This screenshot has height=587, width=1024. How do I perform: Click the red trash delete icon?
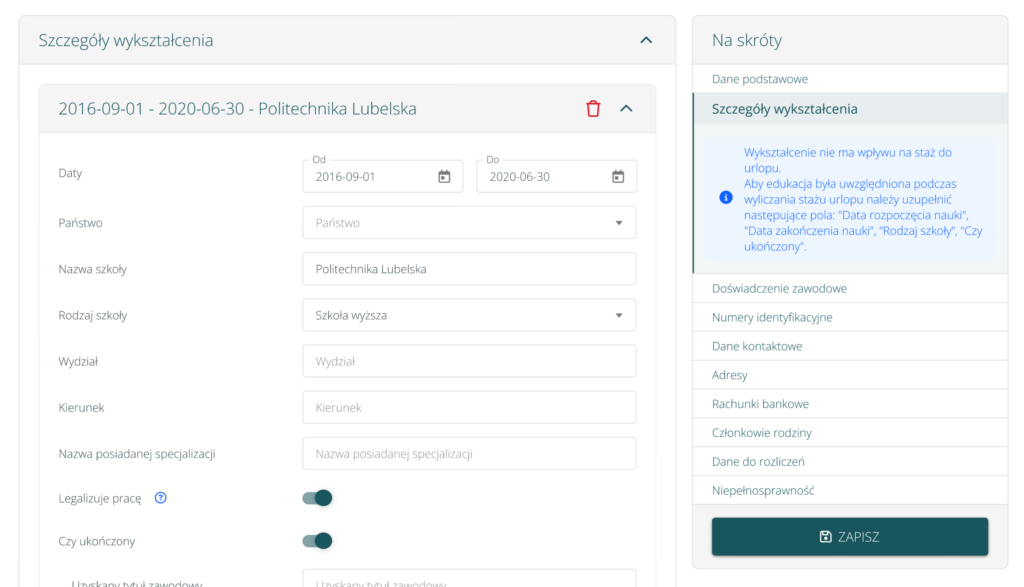point(593,109)
